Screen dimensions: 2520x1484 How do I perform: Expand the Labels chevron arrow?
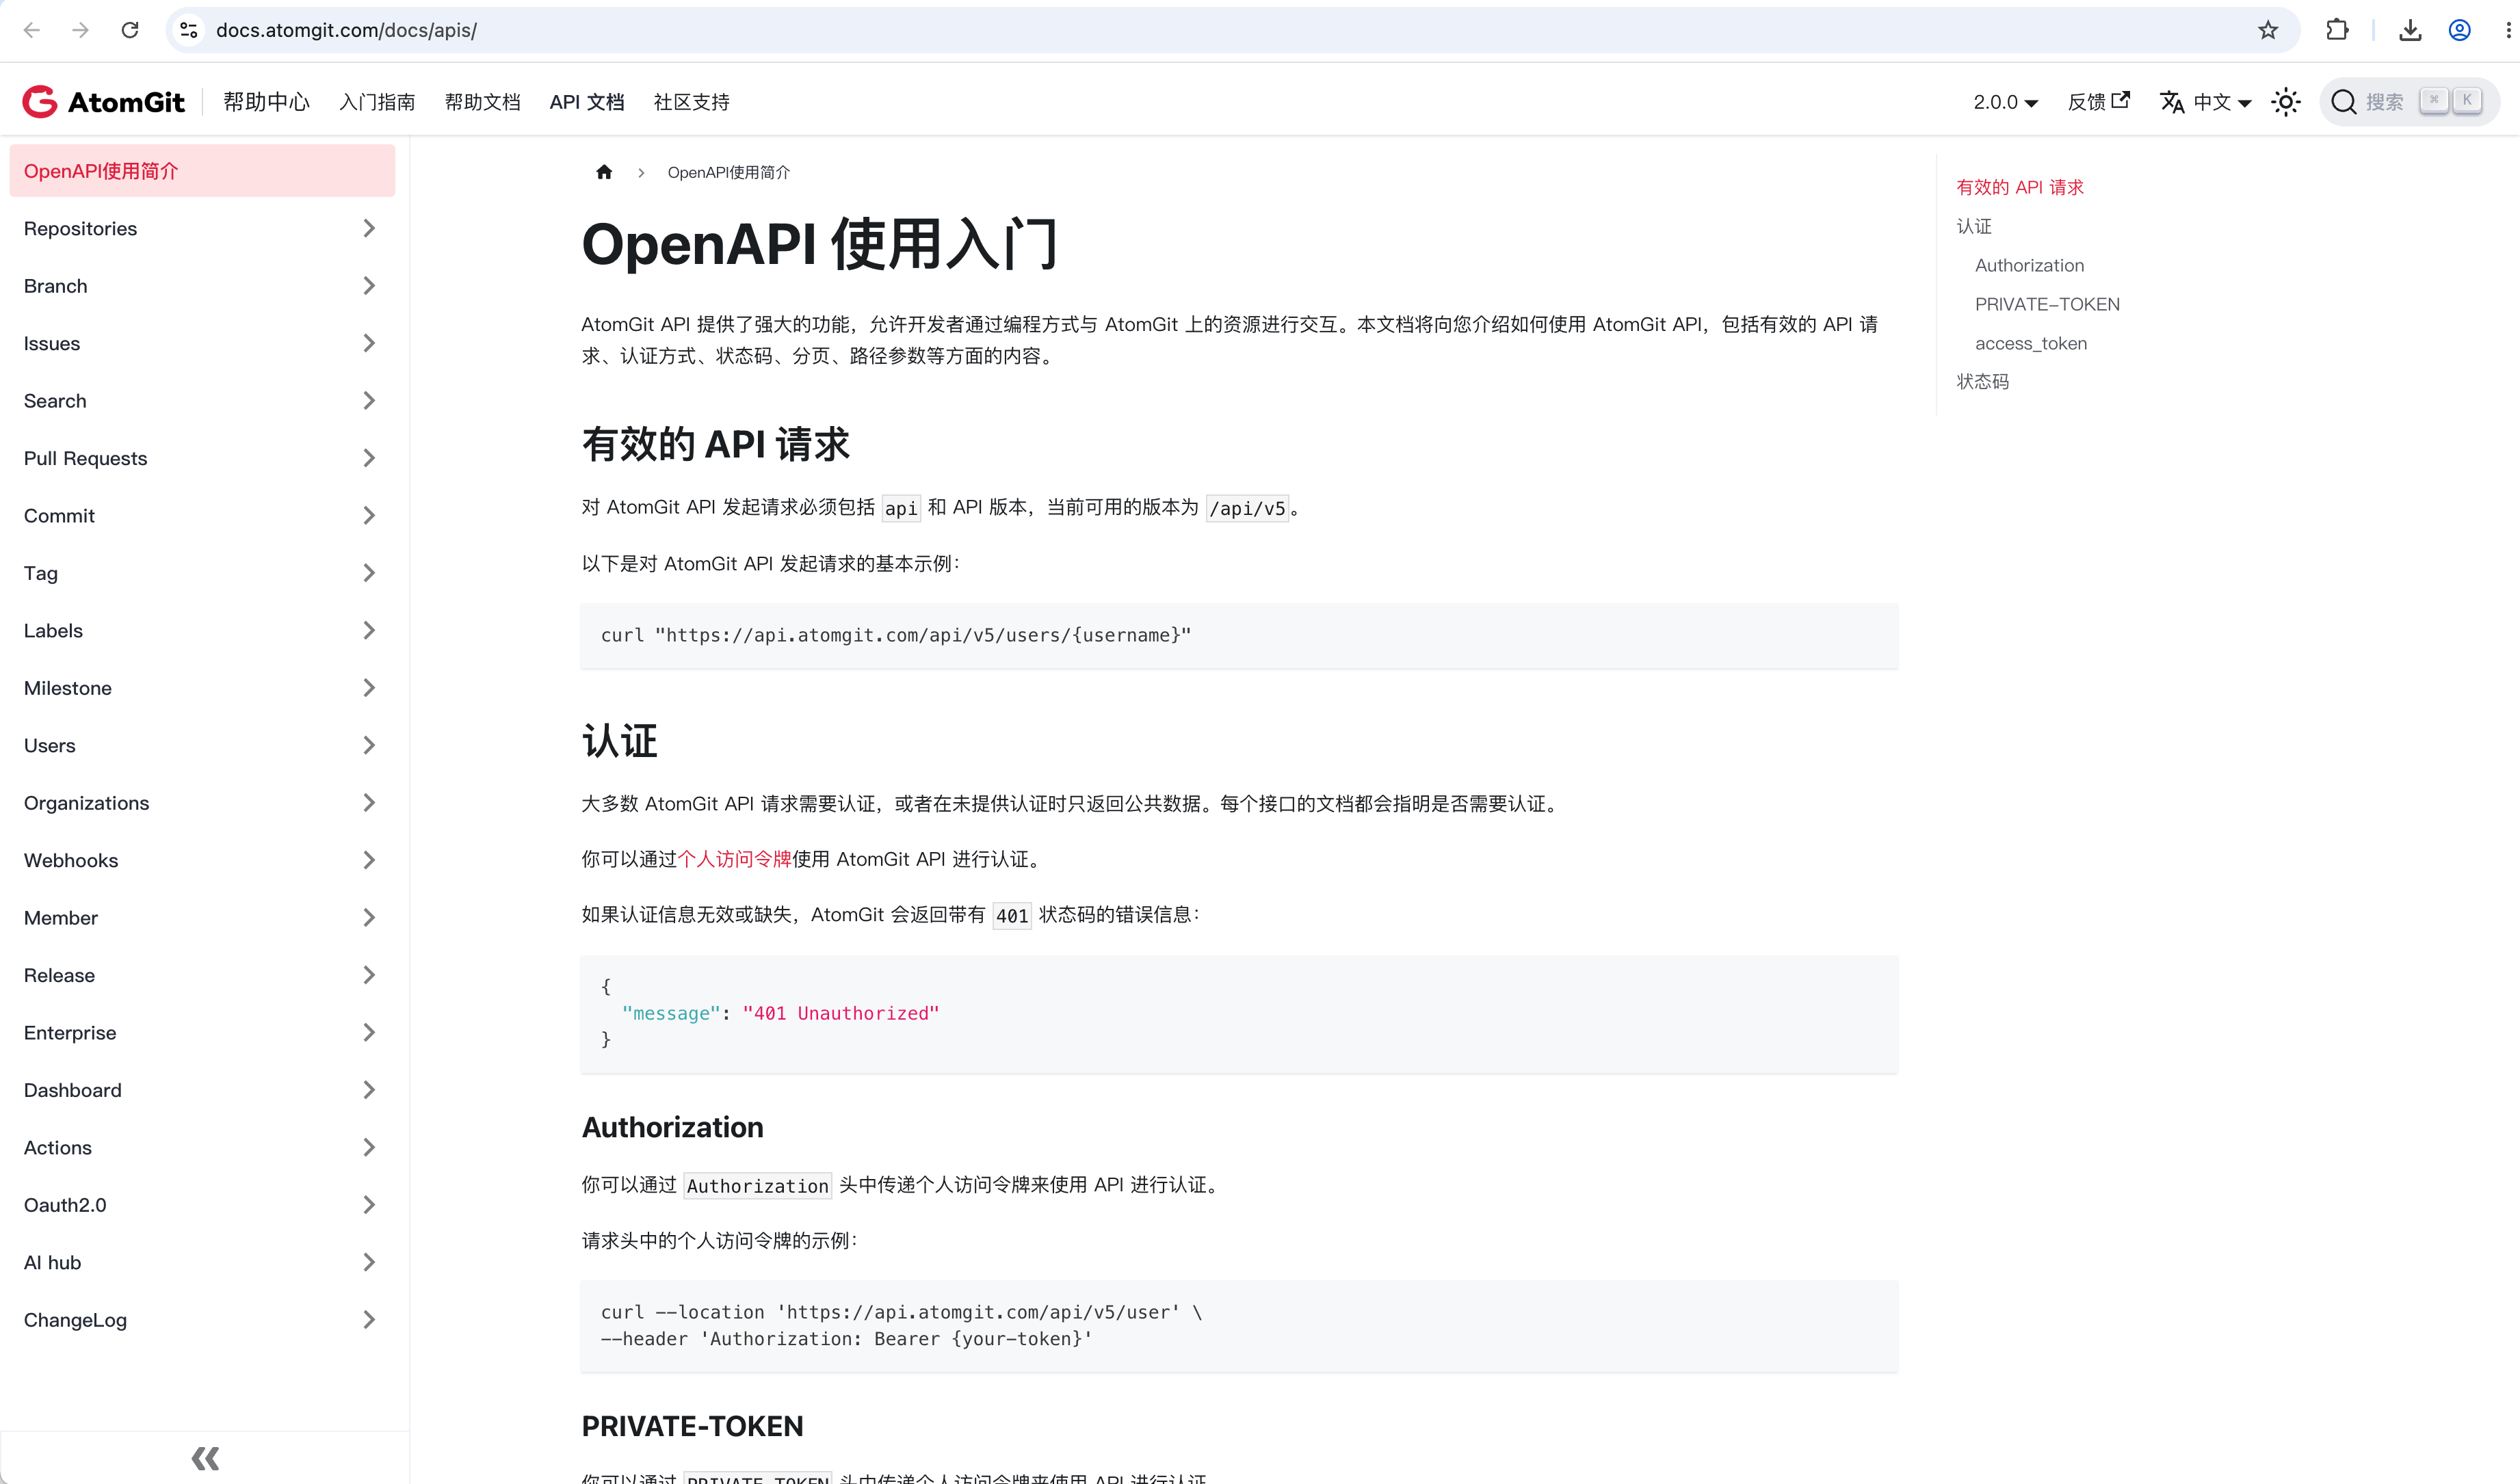click(369, 631)
